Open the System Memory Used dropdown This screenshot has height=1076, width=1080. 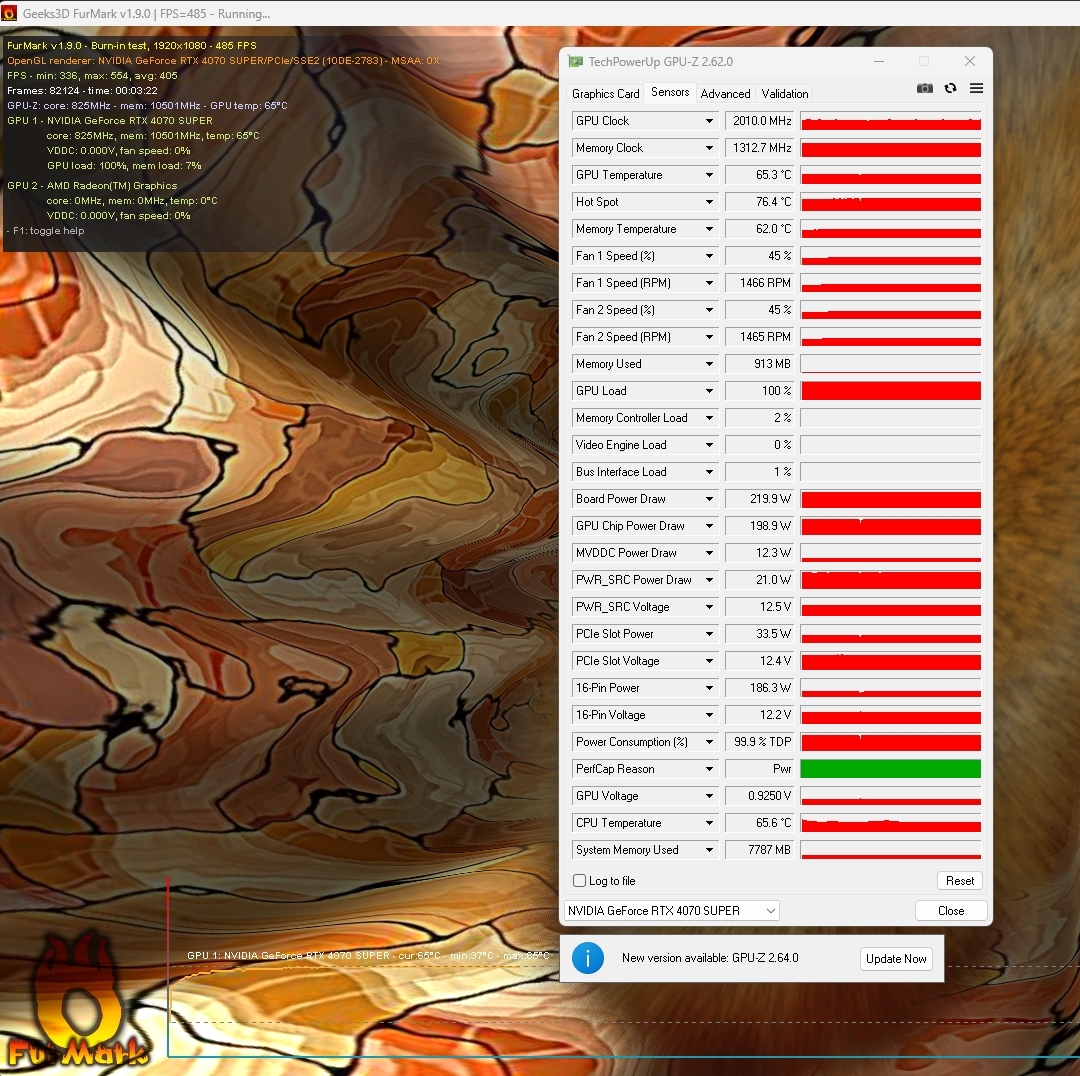pos(709,850)
